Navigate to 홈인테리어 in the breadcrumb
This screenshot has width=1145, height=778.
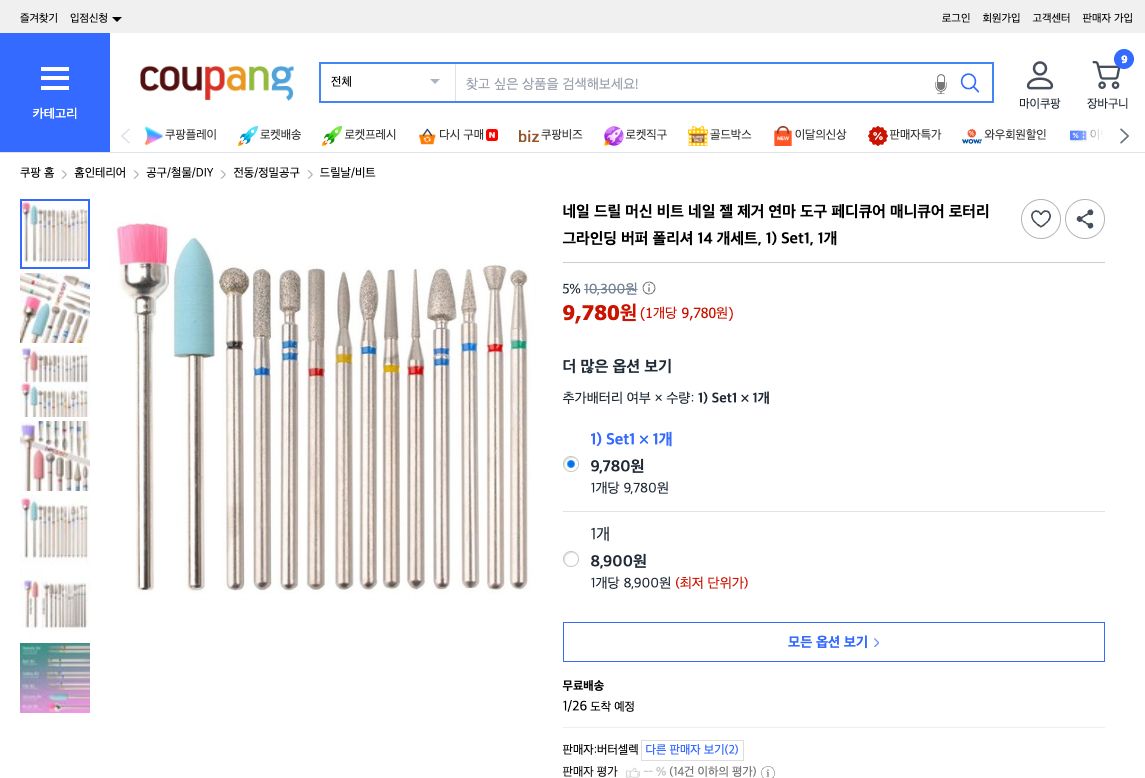(99, 172)
